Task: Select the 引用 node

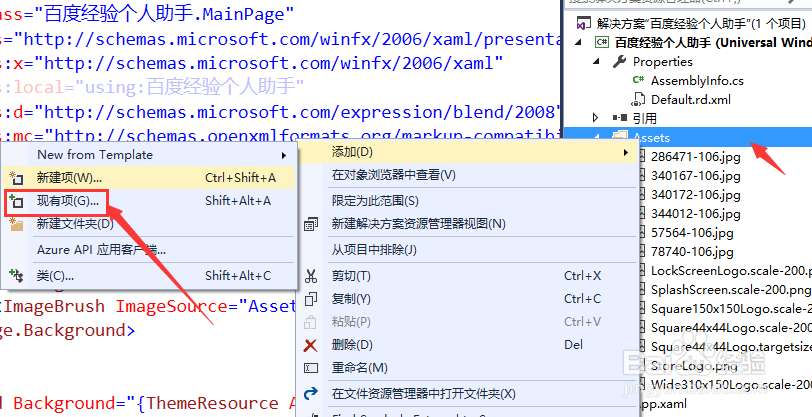Action: tap(644, 119)
